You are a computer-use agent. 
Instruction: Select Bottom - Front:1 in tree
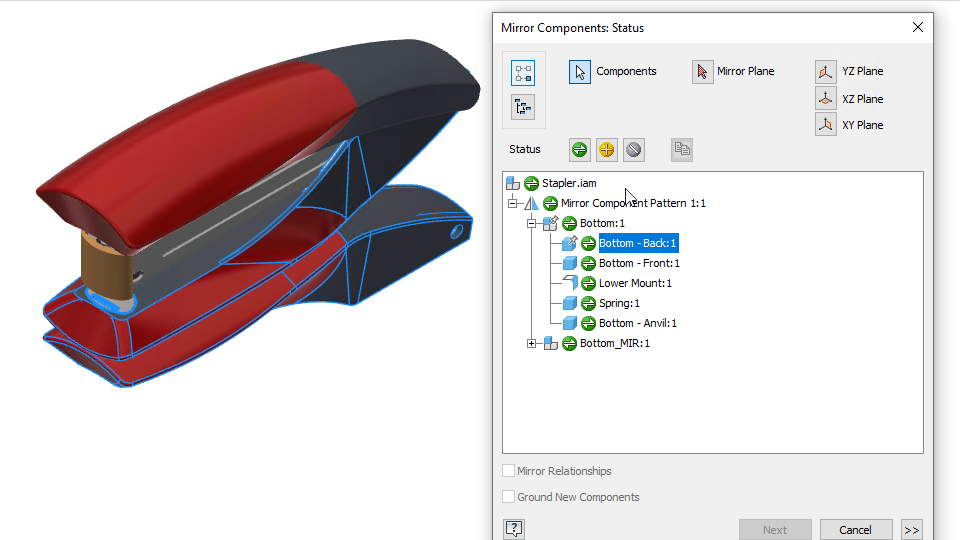click(639, 263)
